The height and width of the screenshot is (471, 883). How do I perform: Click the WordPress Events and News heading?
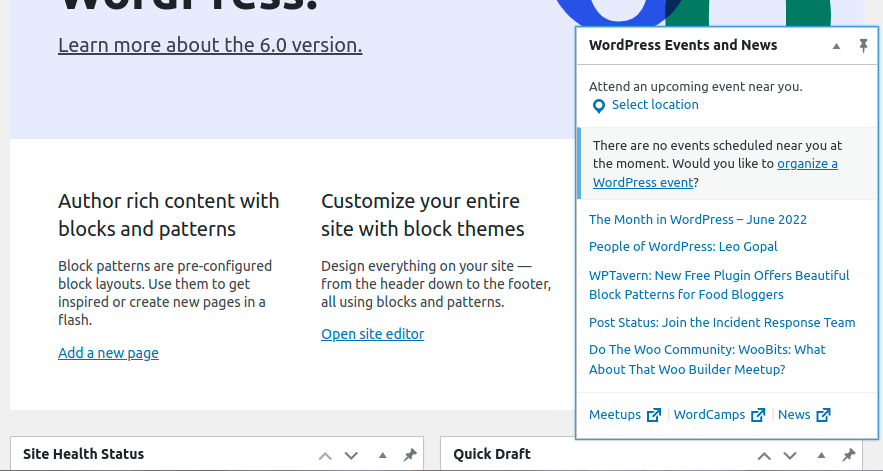683,46
